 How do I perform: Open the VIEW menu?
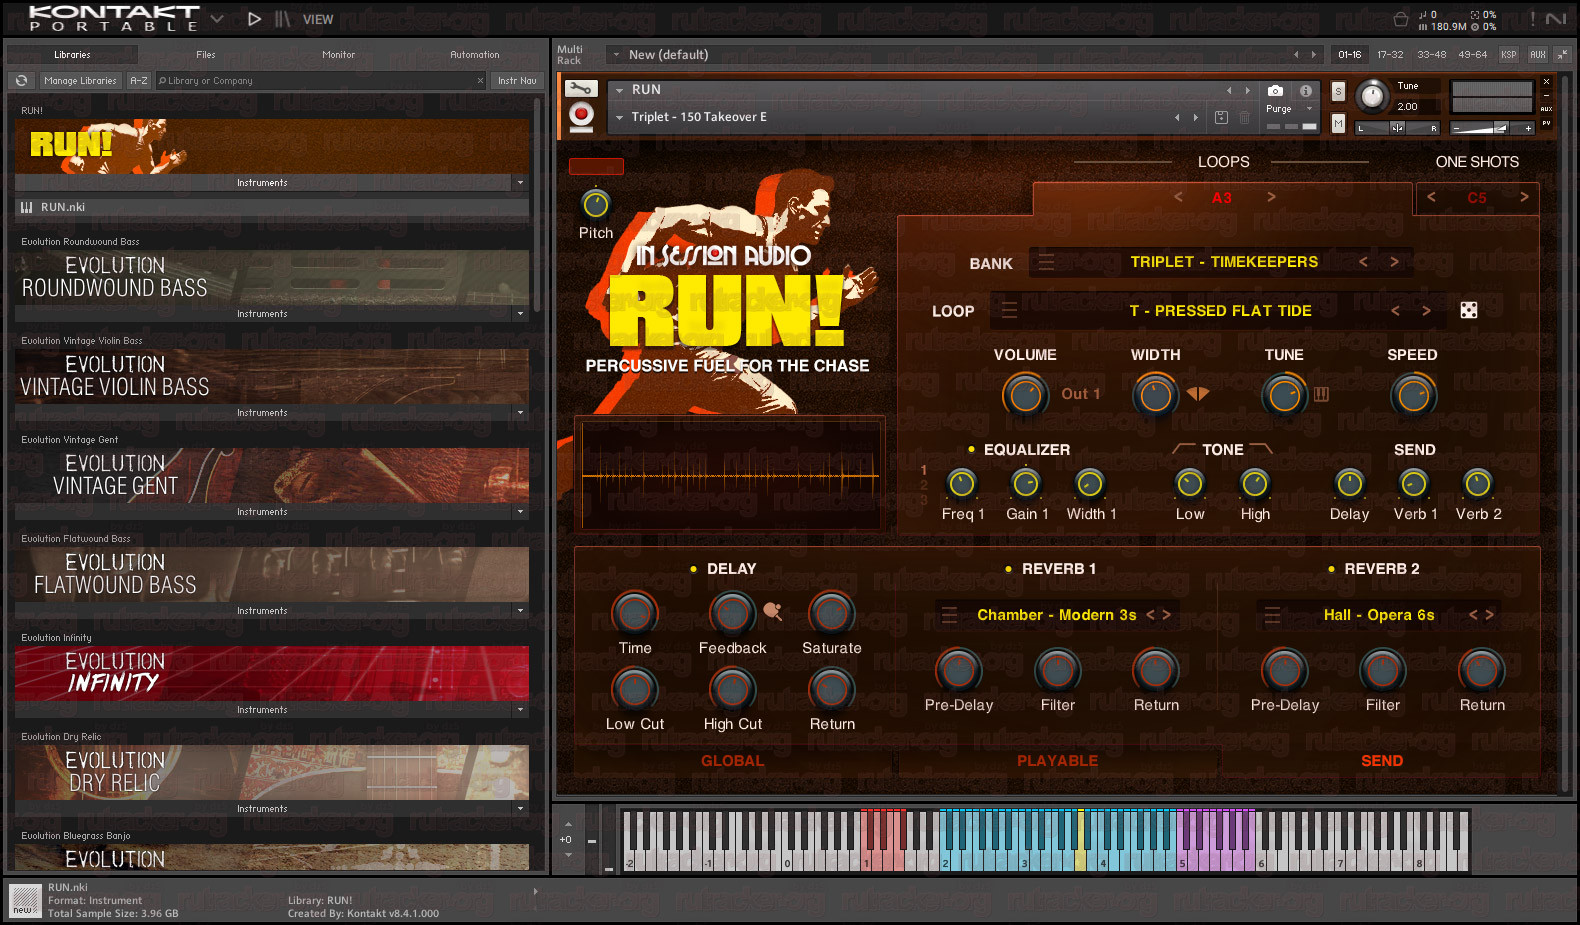[318, 19]
